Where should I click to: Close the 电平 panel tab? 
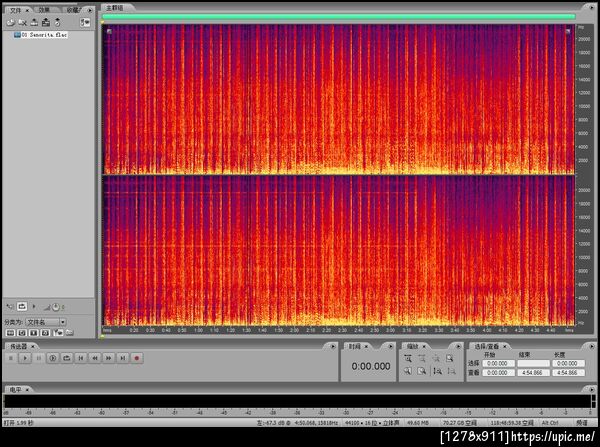click(27, 390)
